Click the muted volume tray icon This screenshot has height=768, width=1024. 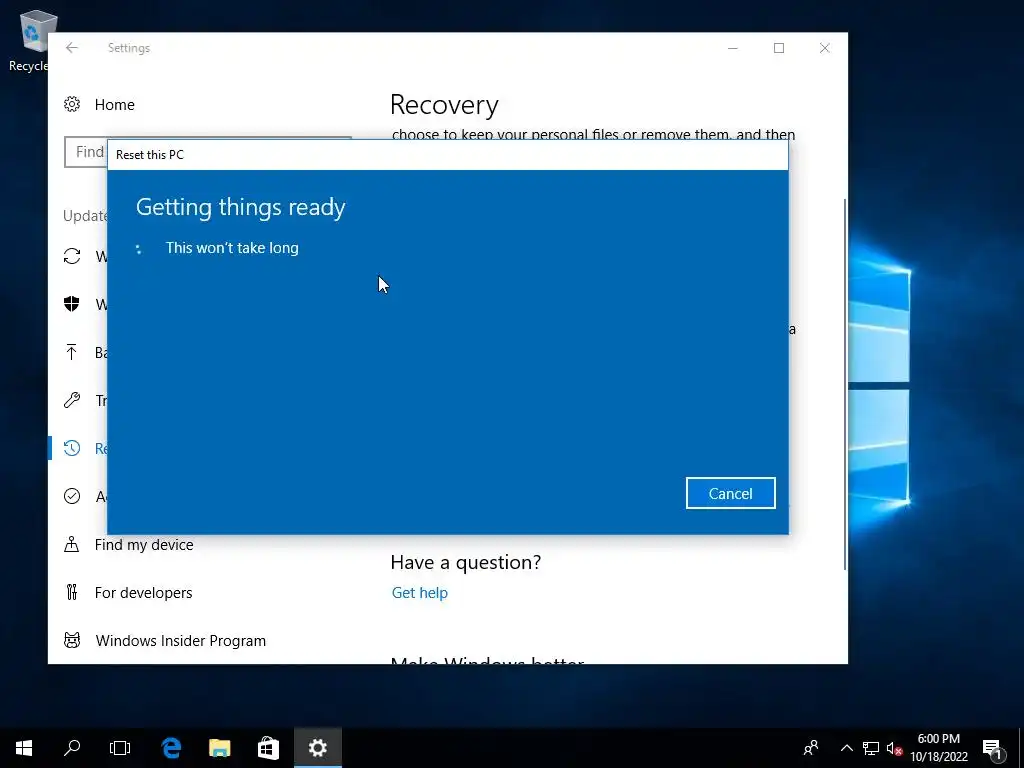click(894, 748)
